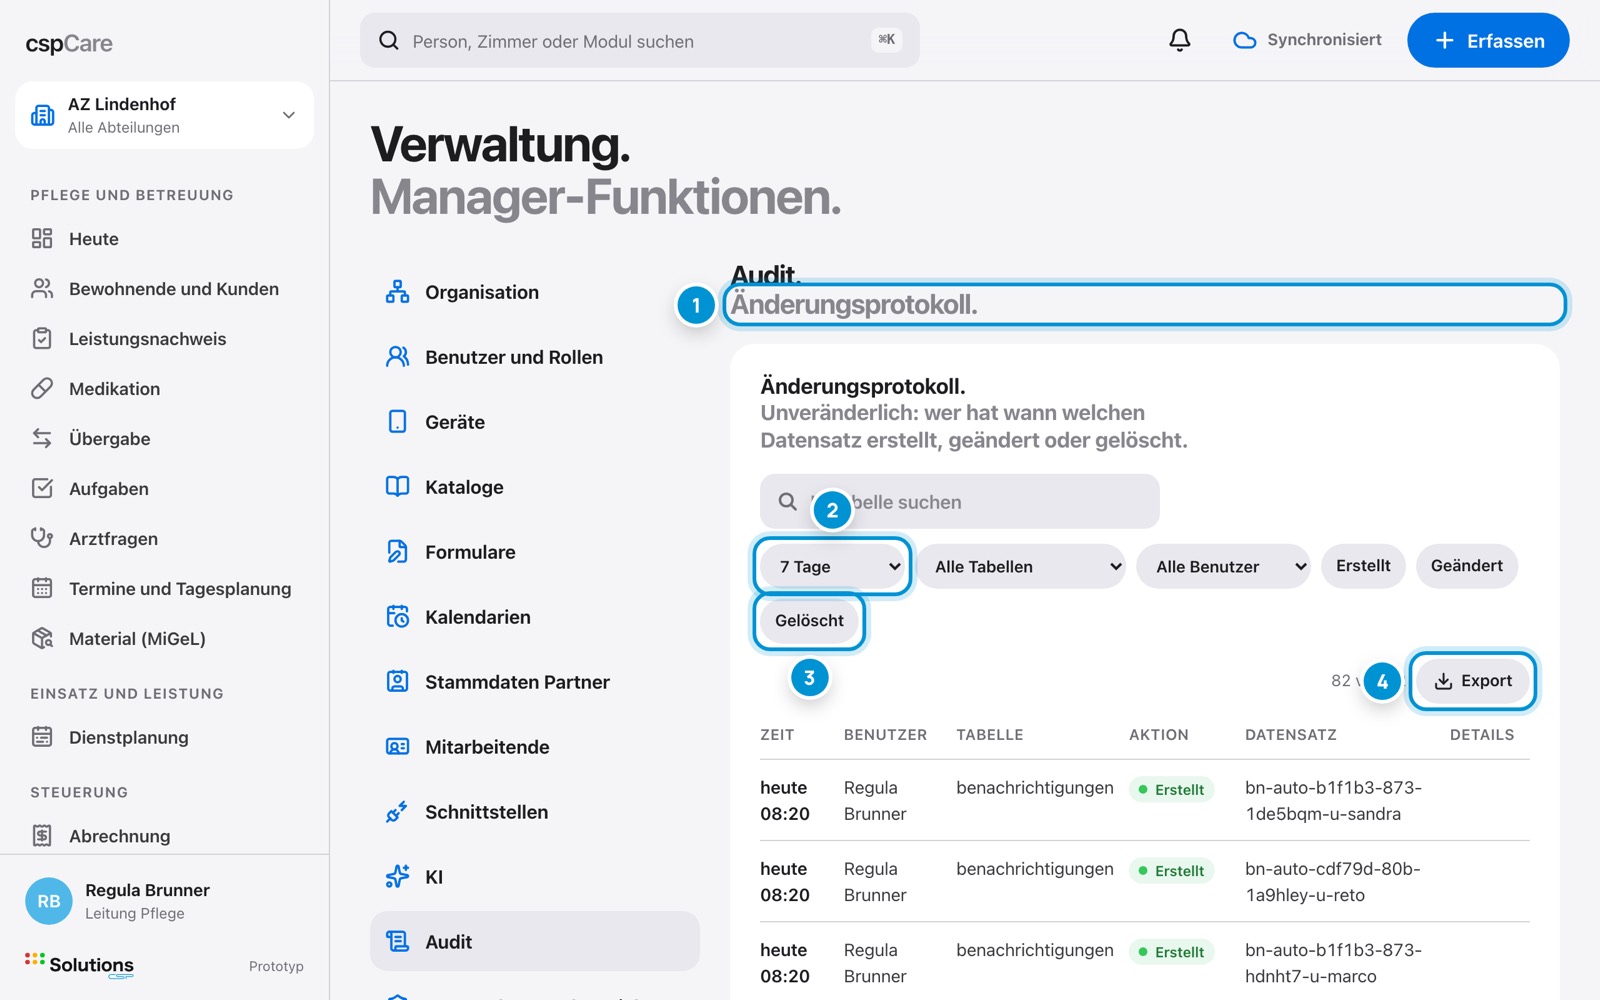Click Kalendarien calendar-clock icon
This screenshot has width=1600, height=1000.
pyautogui.click(x=398, y=617)
